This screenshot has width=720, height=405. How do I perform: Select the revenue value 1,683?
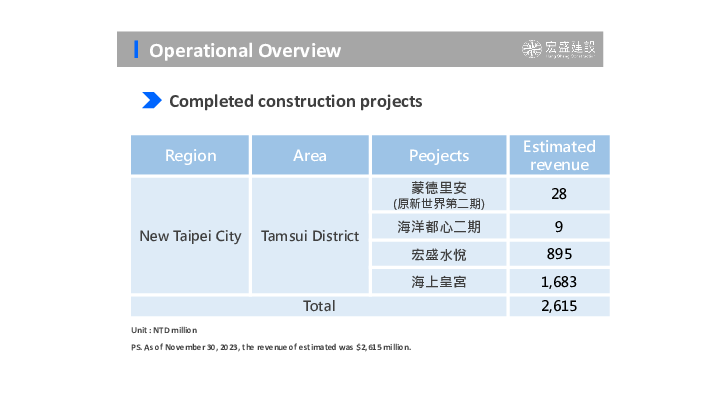[x=559, y=282]
